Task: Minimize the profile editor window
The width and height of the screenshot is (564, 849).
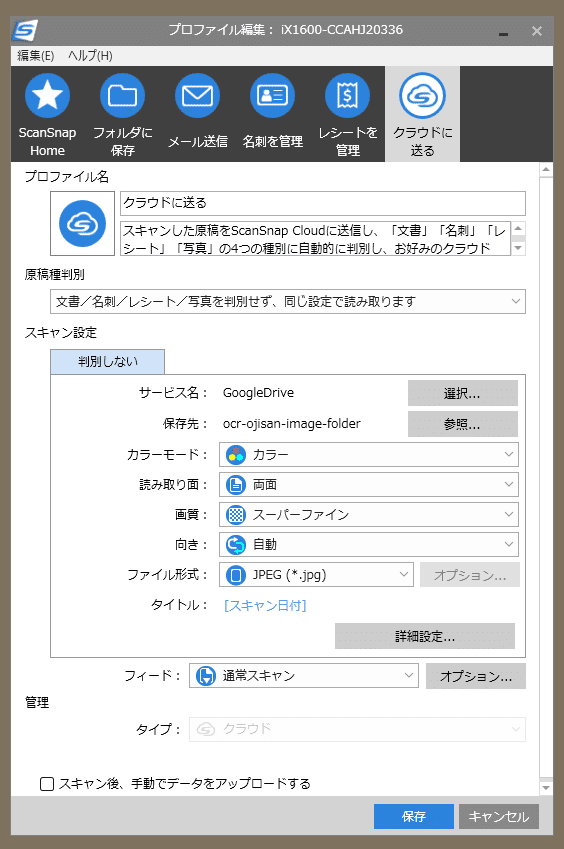Action: pyautogui.click(x=503, y=32)
